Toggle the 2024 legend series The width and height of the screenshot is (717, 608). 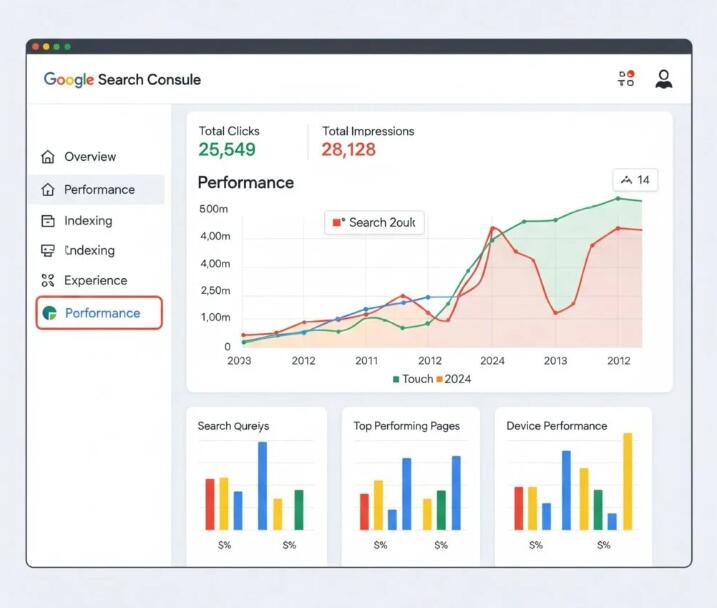tap(453, 379)
